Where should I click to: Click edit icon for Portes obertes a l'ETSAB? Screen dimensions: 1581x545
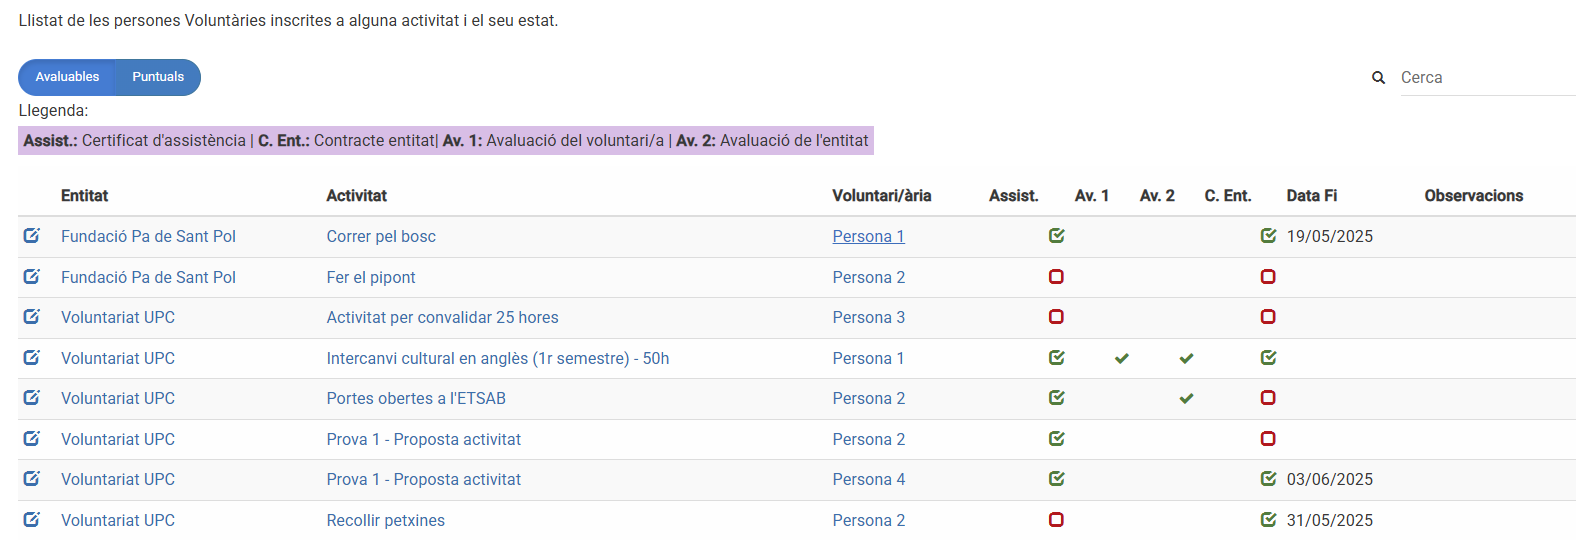(32, 398)
